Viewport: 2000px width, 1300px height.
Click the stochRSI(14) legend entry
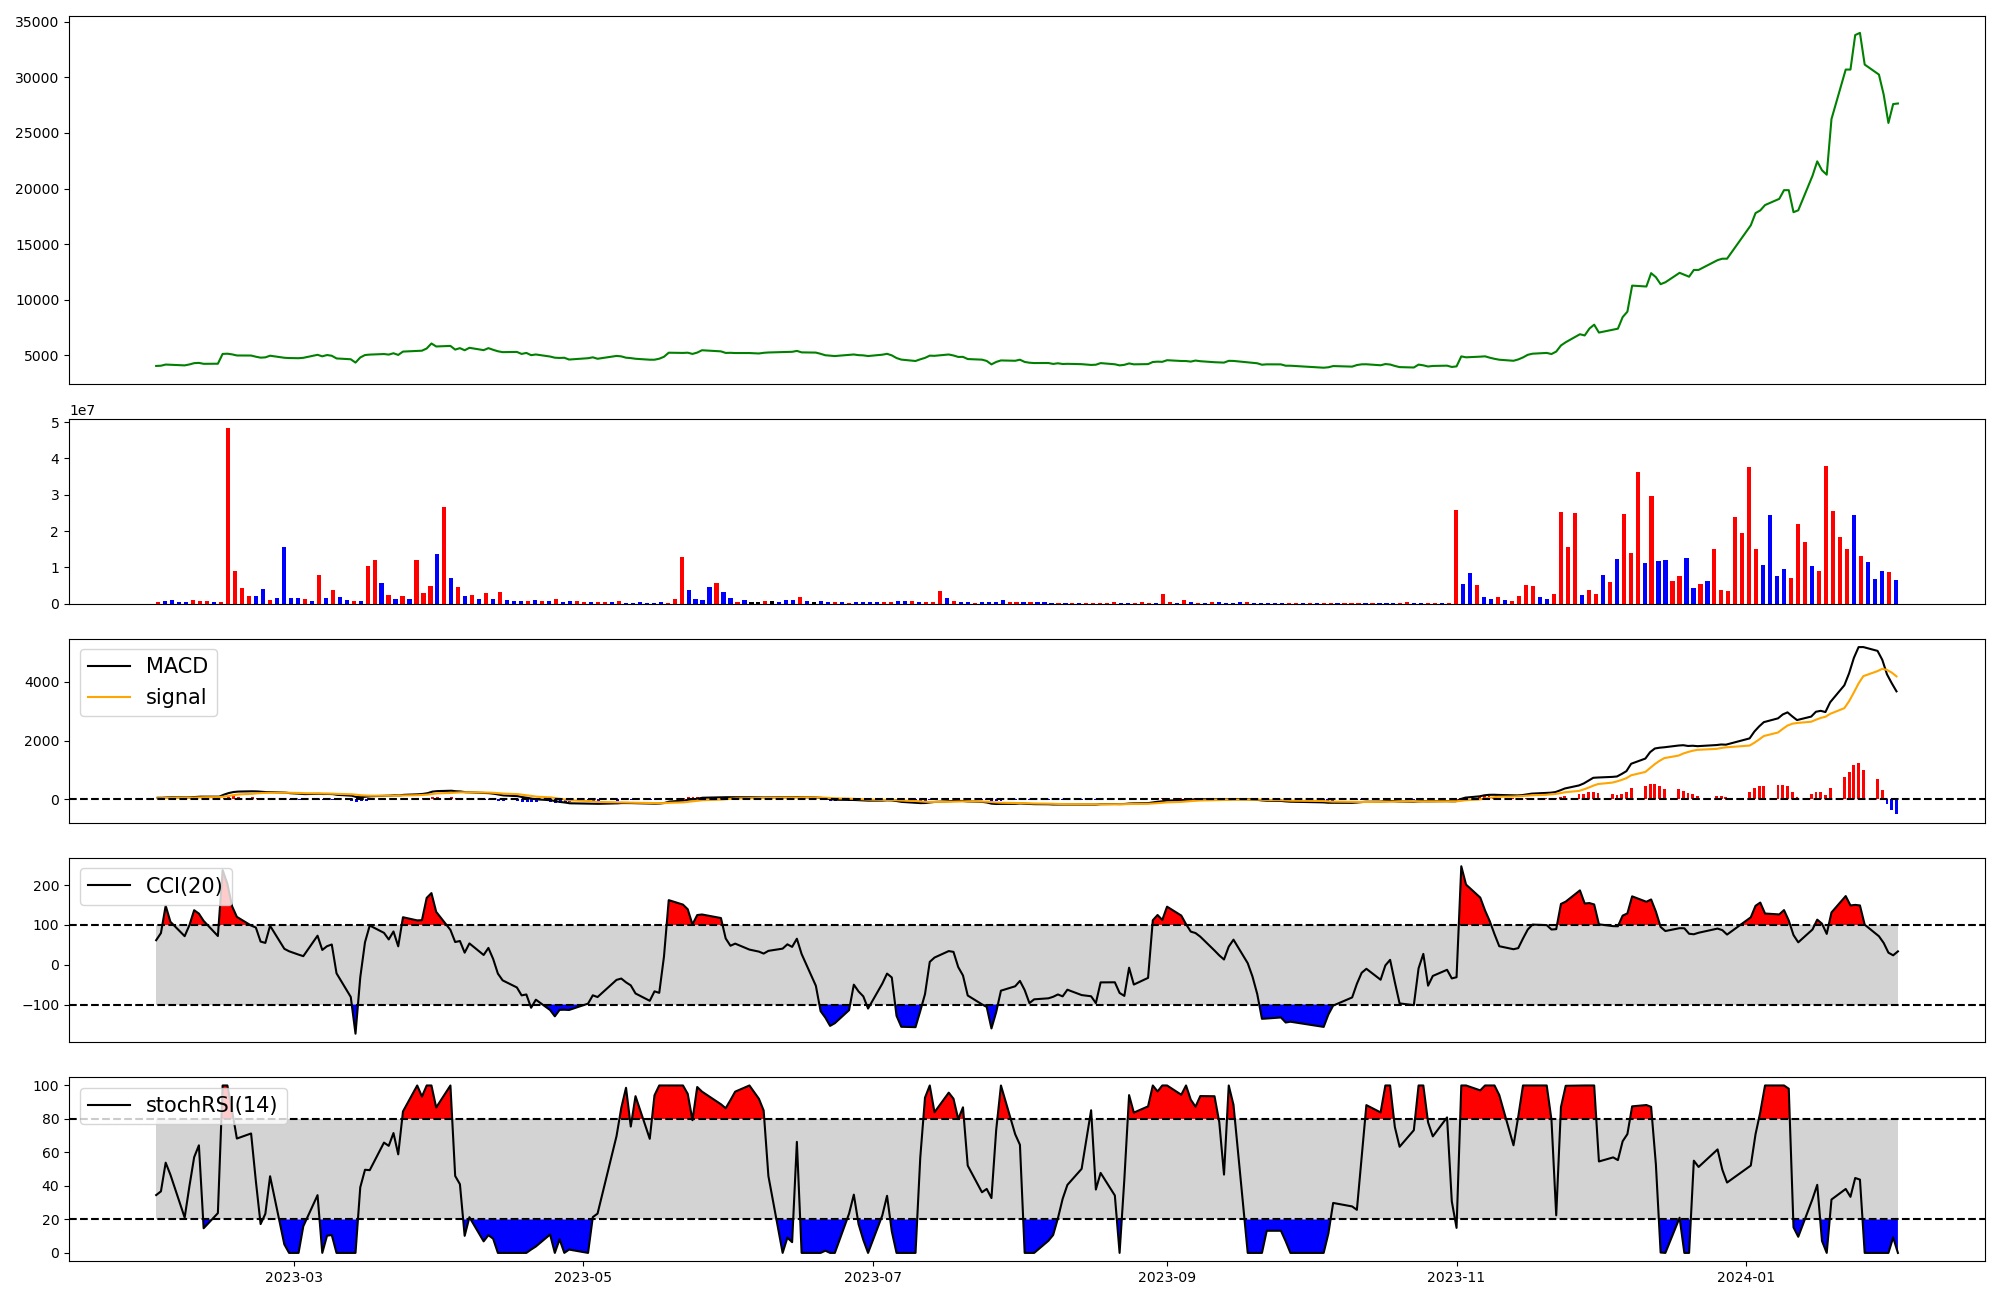211,1105
